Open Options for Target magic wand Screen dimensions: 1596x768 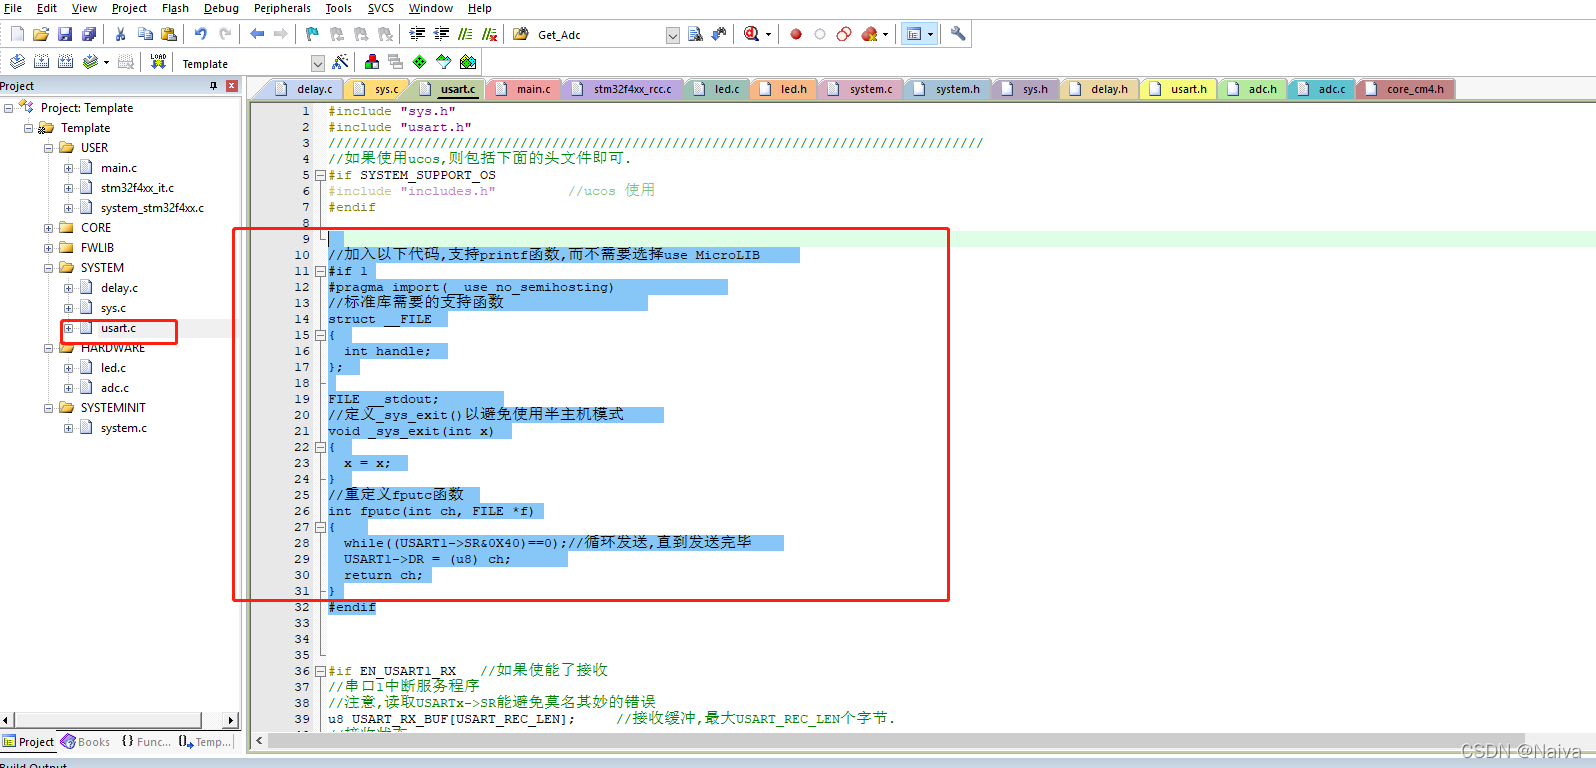tap(340, 62)
